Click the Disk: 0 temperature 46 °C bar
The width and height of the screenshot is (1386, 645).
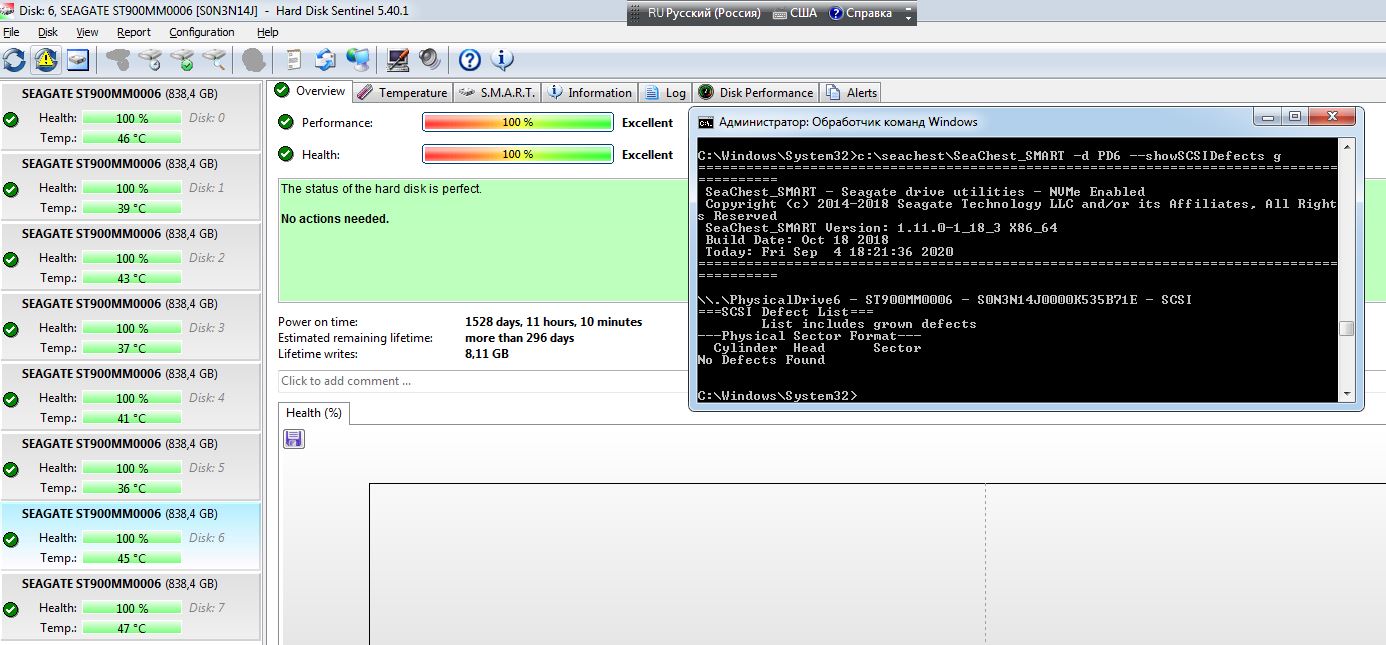point(132,138)
